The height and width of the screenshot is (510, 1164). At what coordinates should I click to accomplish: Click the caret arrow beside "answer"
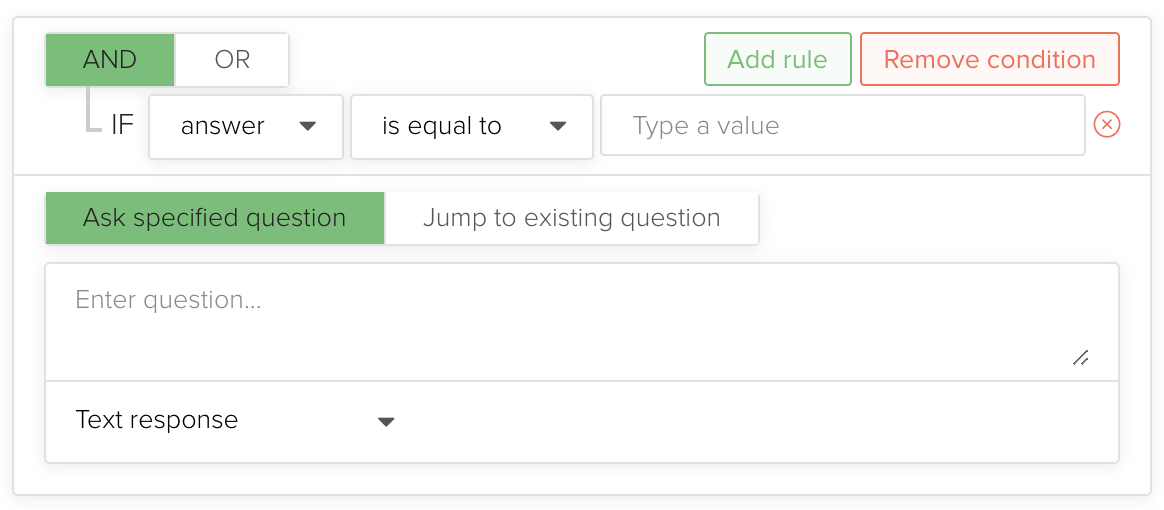[x=308, y=127]
